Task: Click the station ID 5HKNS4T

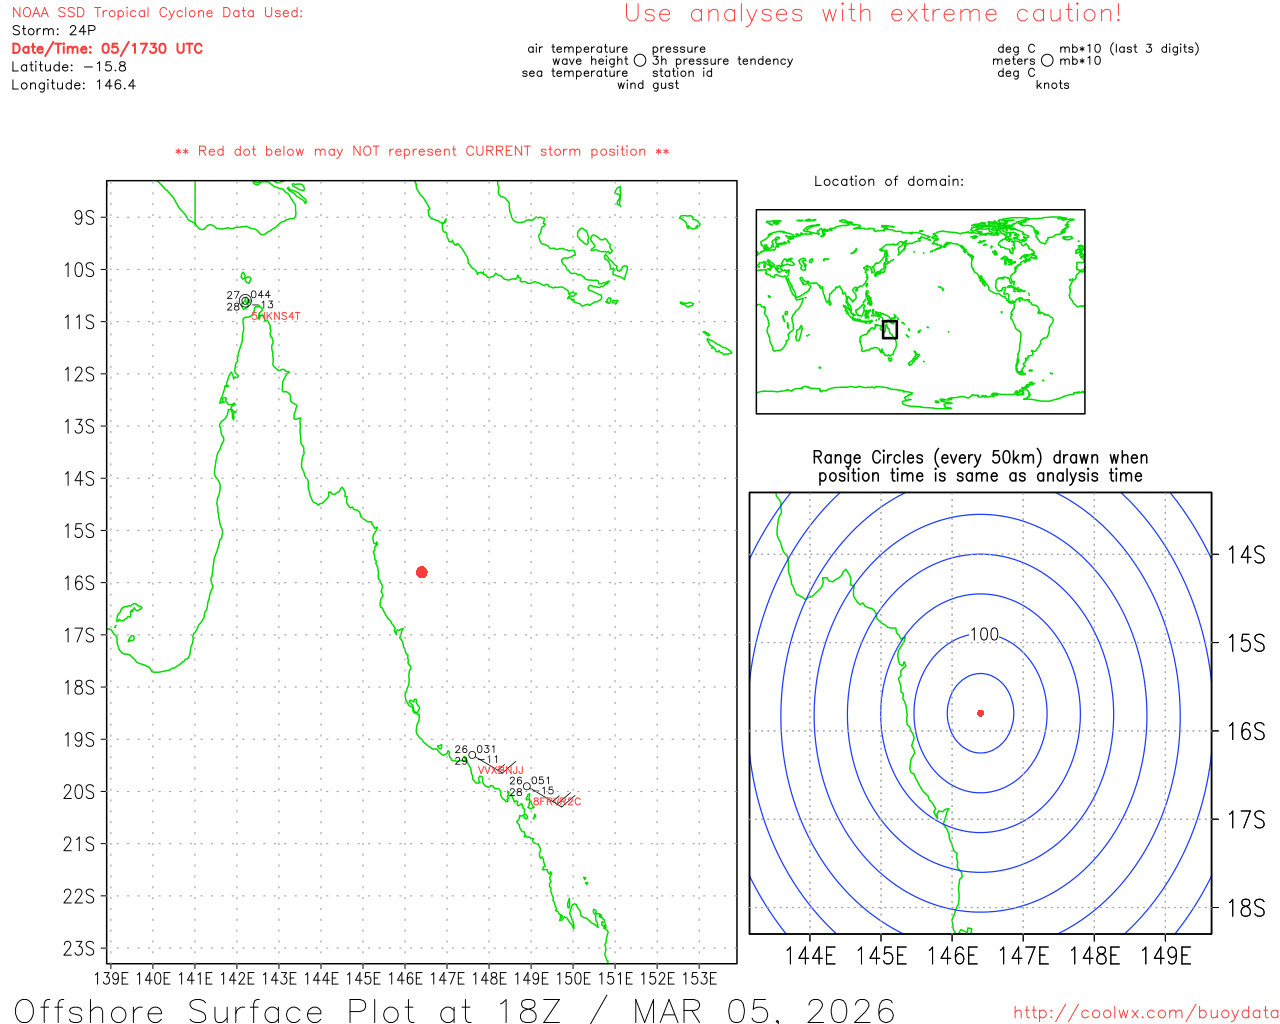Action: (x=276, y=316)
